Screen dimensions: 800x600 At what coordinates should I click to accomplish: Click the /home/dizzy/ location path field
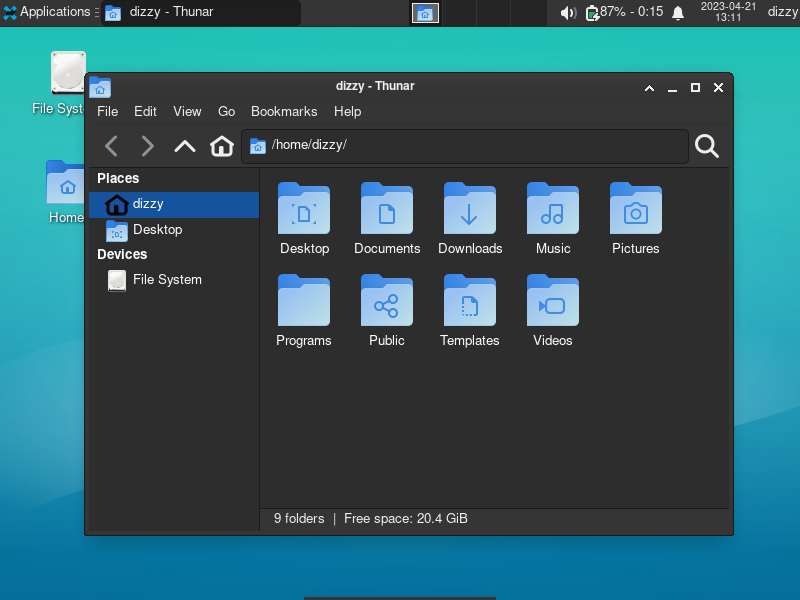(x=465, y=146)
